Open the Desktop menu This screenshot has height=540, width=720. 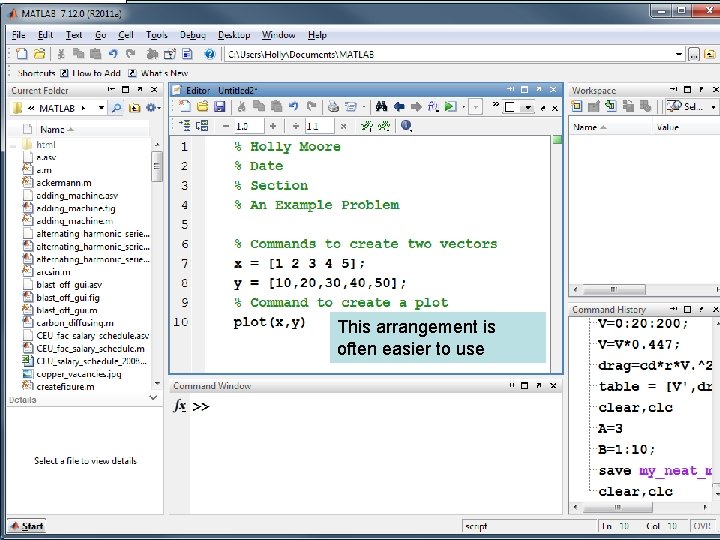[x=234, y=35]
